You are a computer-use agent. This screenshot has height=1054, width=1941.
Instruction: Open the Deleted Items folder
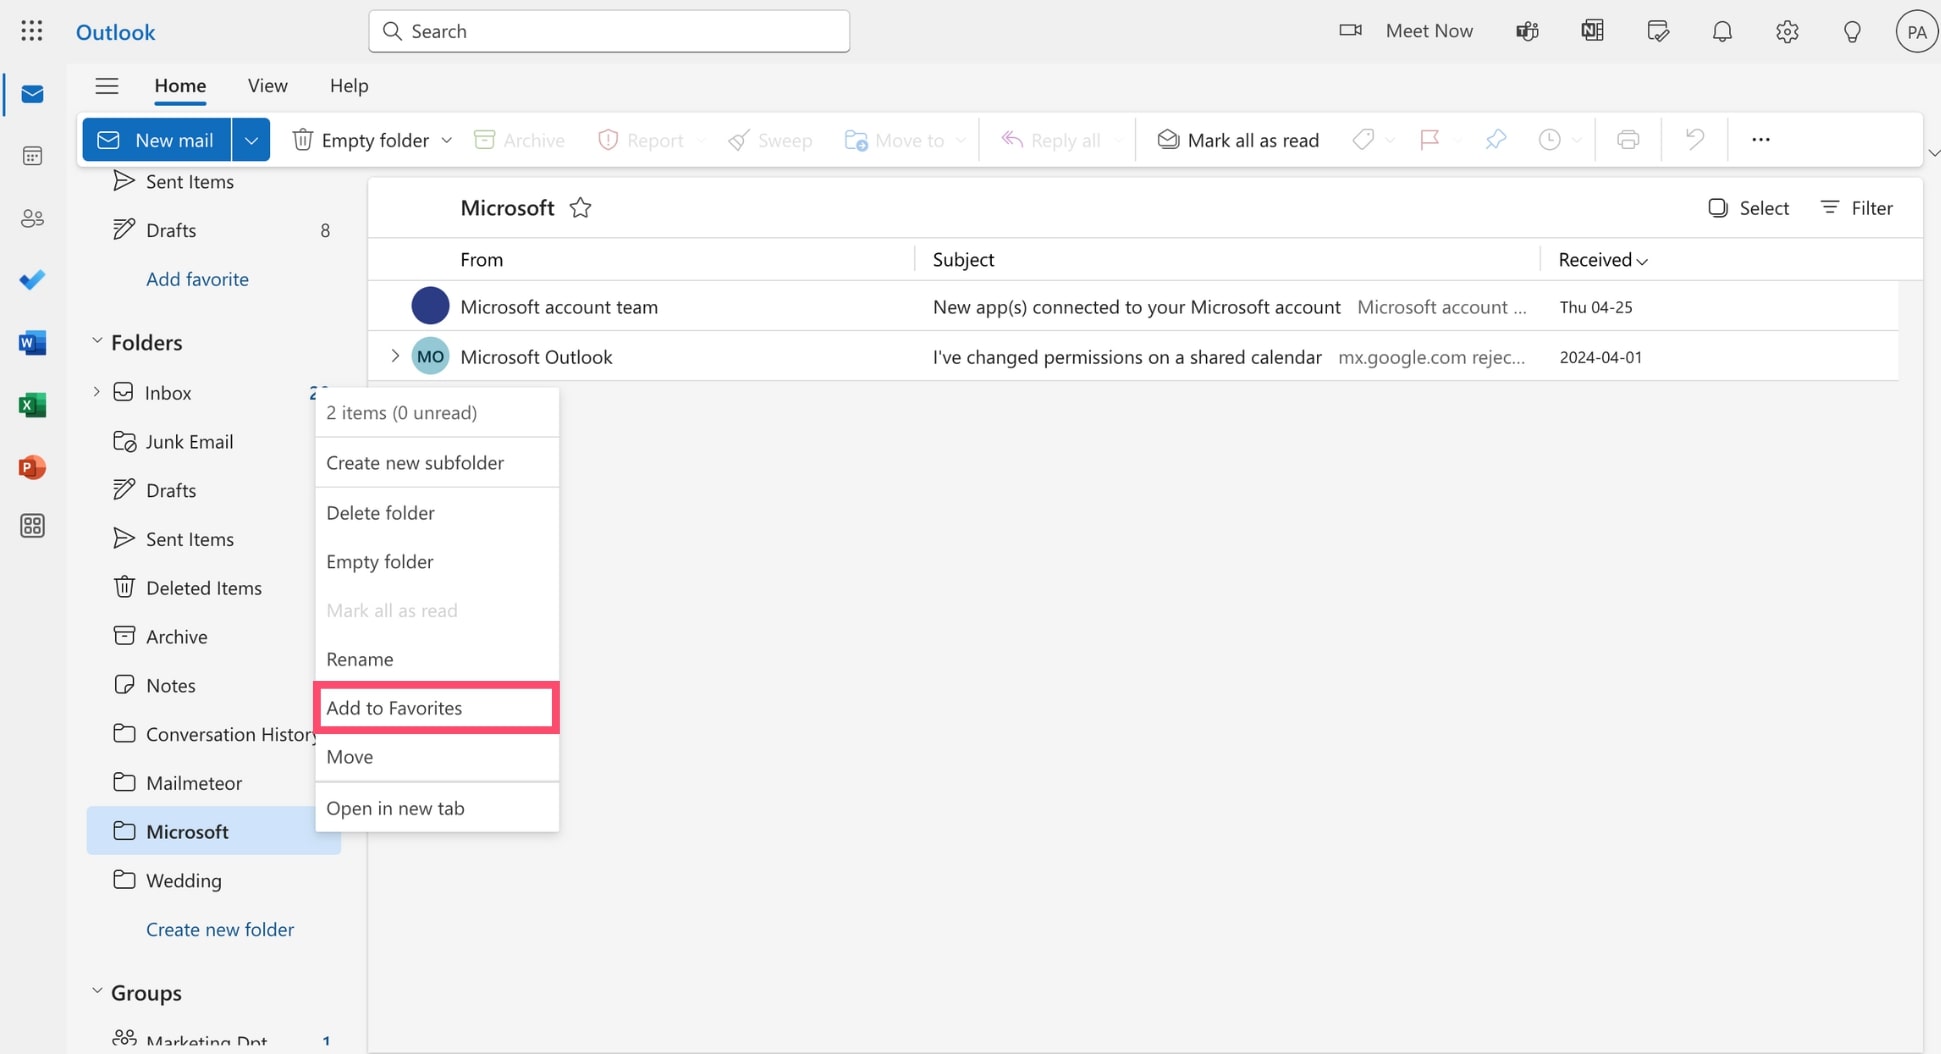tap(200, 588)
